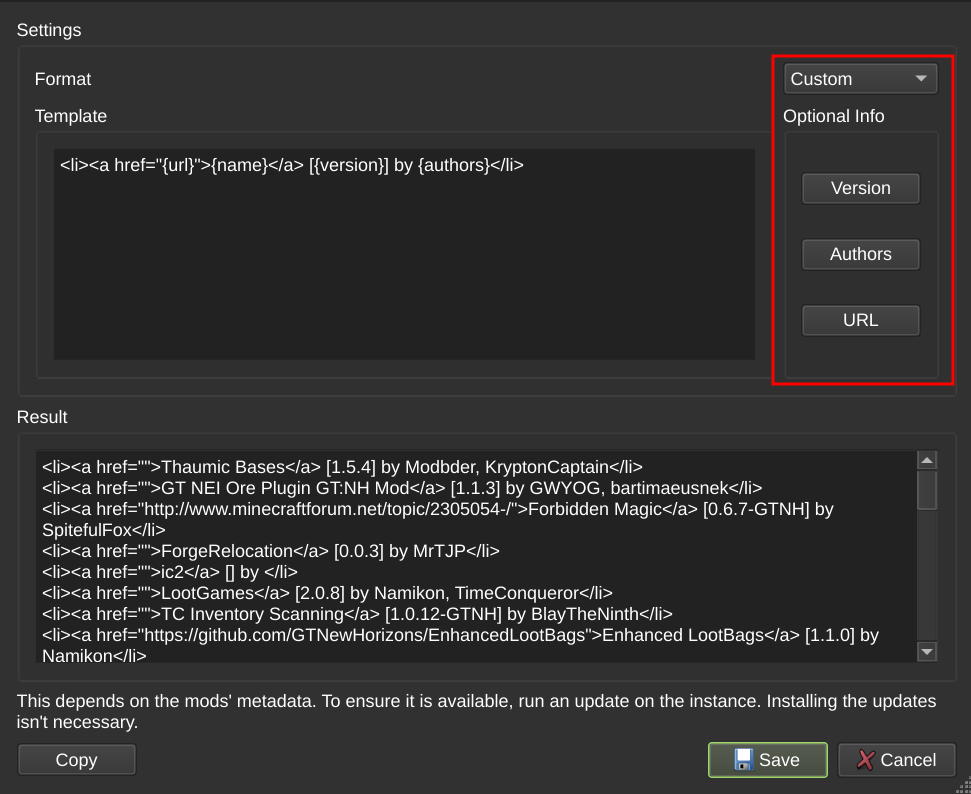Click the resize grip at bottom-right corner
The image size is (971, 794).
coord(963,786)
